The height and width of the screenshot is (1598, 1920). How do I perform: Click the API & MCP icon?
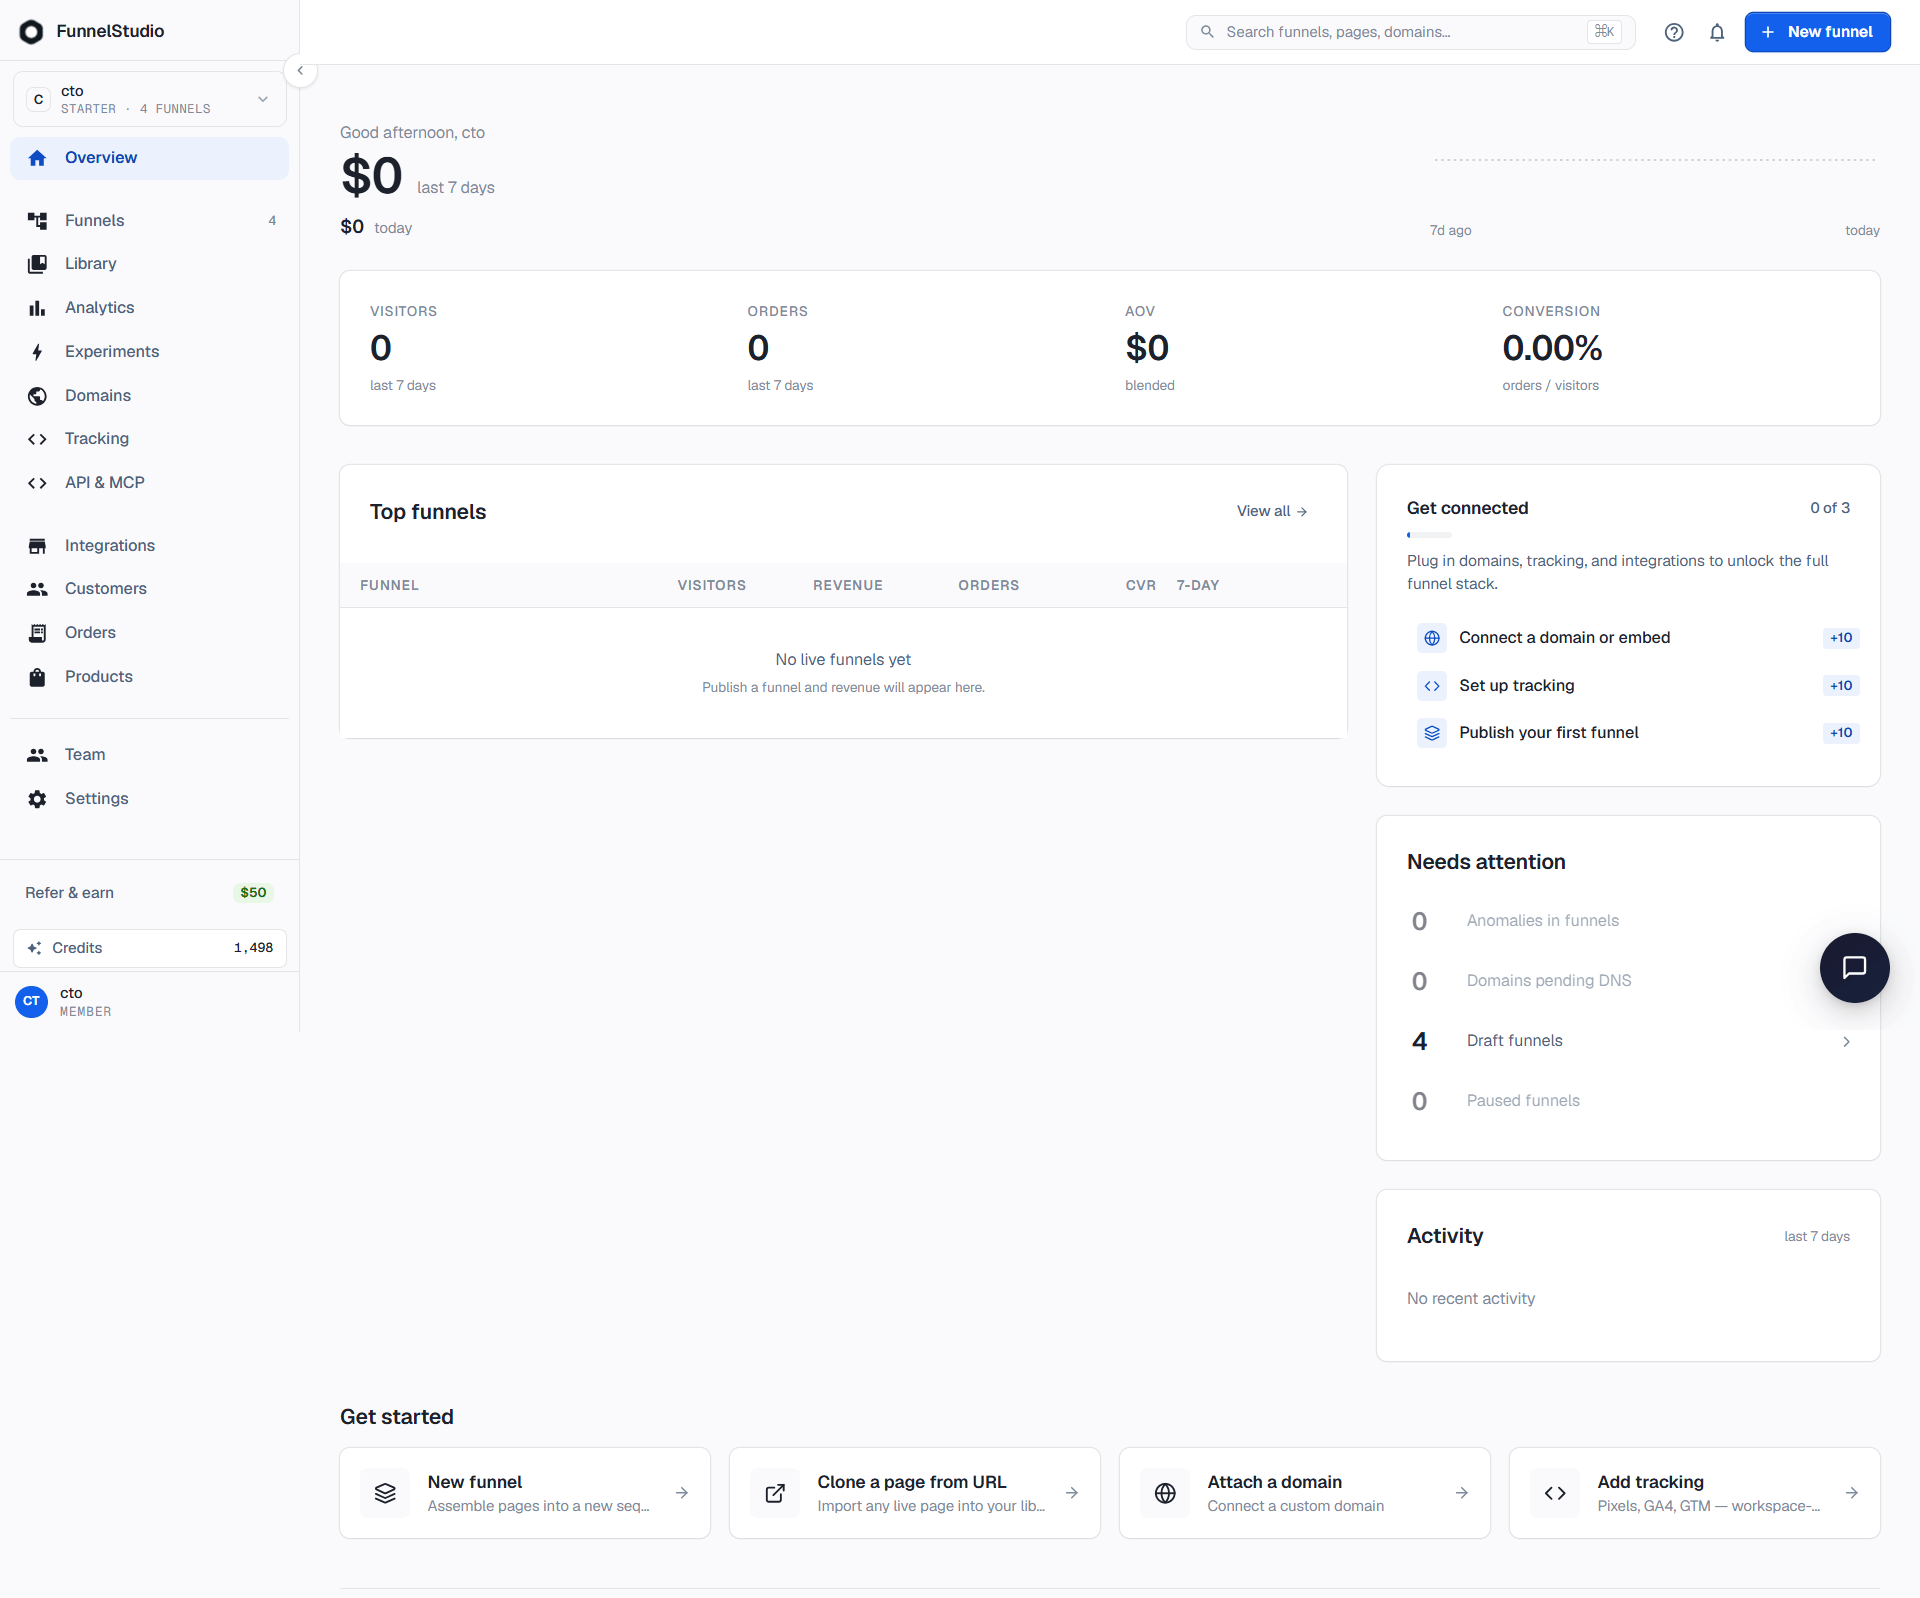click(37, 483)
